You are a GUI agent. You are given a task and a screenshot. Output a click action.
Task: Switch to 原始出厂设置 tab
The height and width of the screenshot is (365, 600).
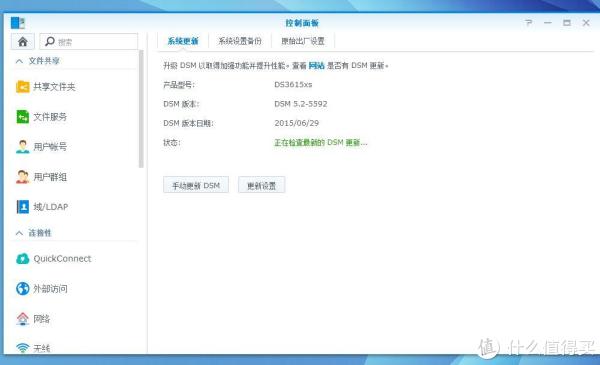(x=303, y=41)
